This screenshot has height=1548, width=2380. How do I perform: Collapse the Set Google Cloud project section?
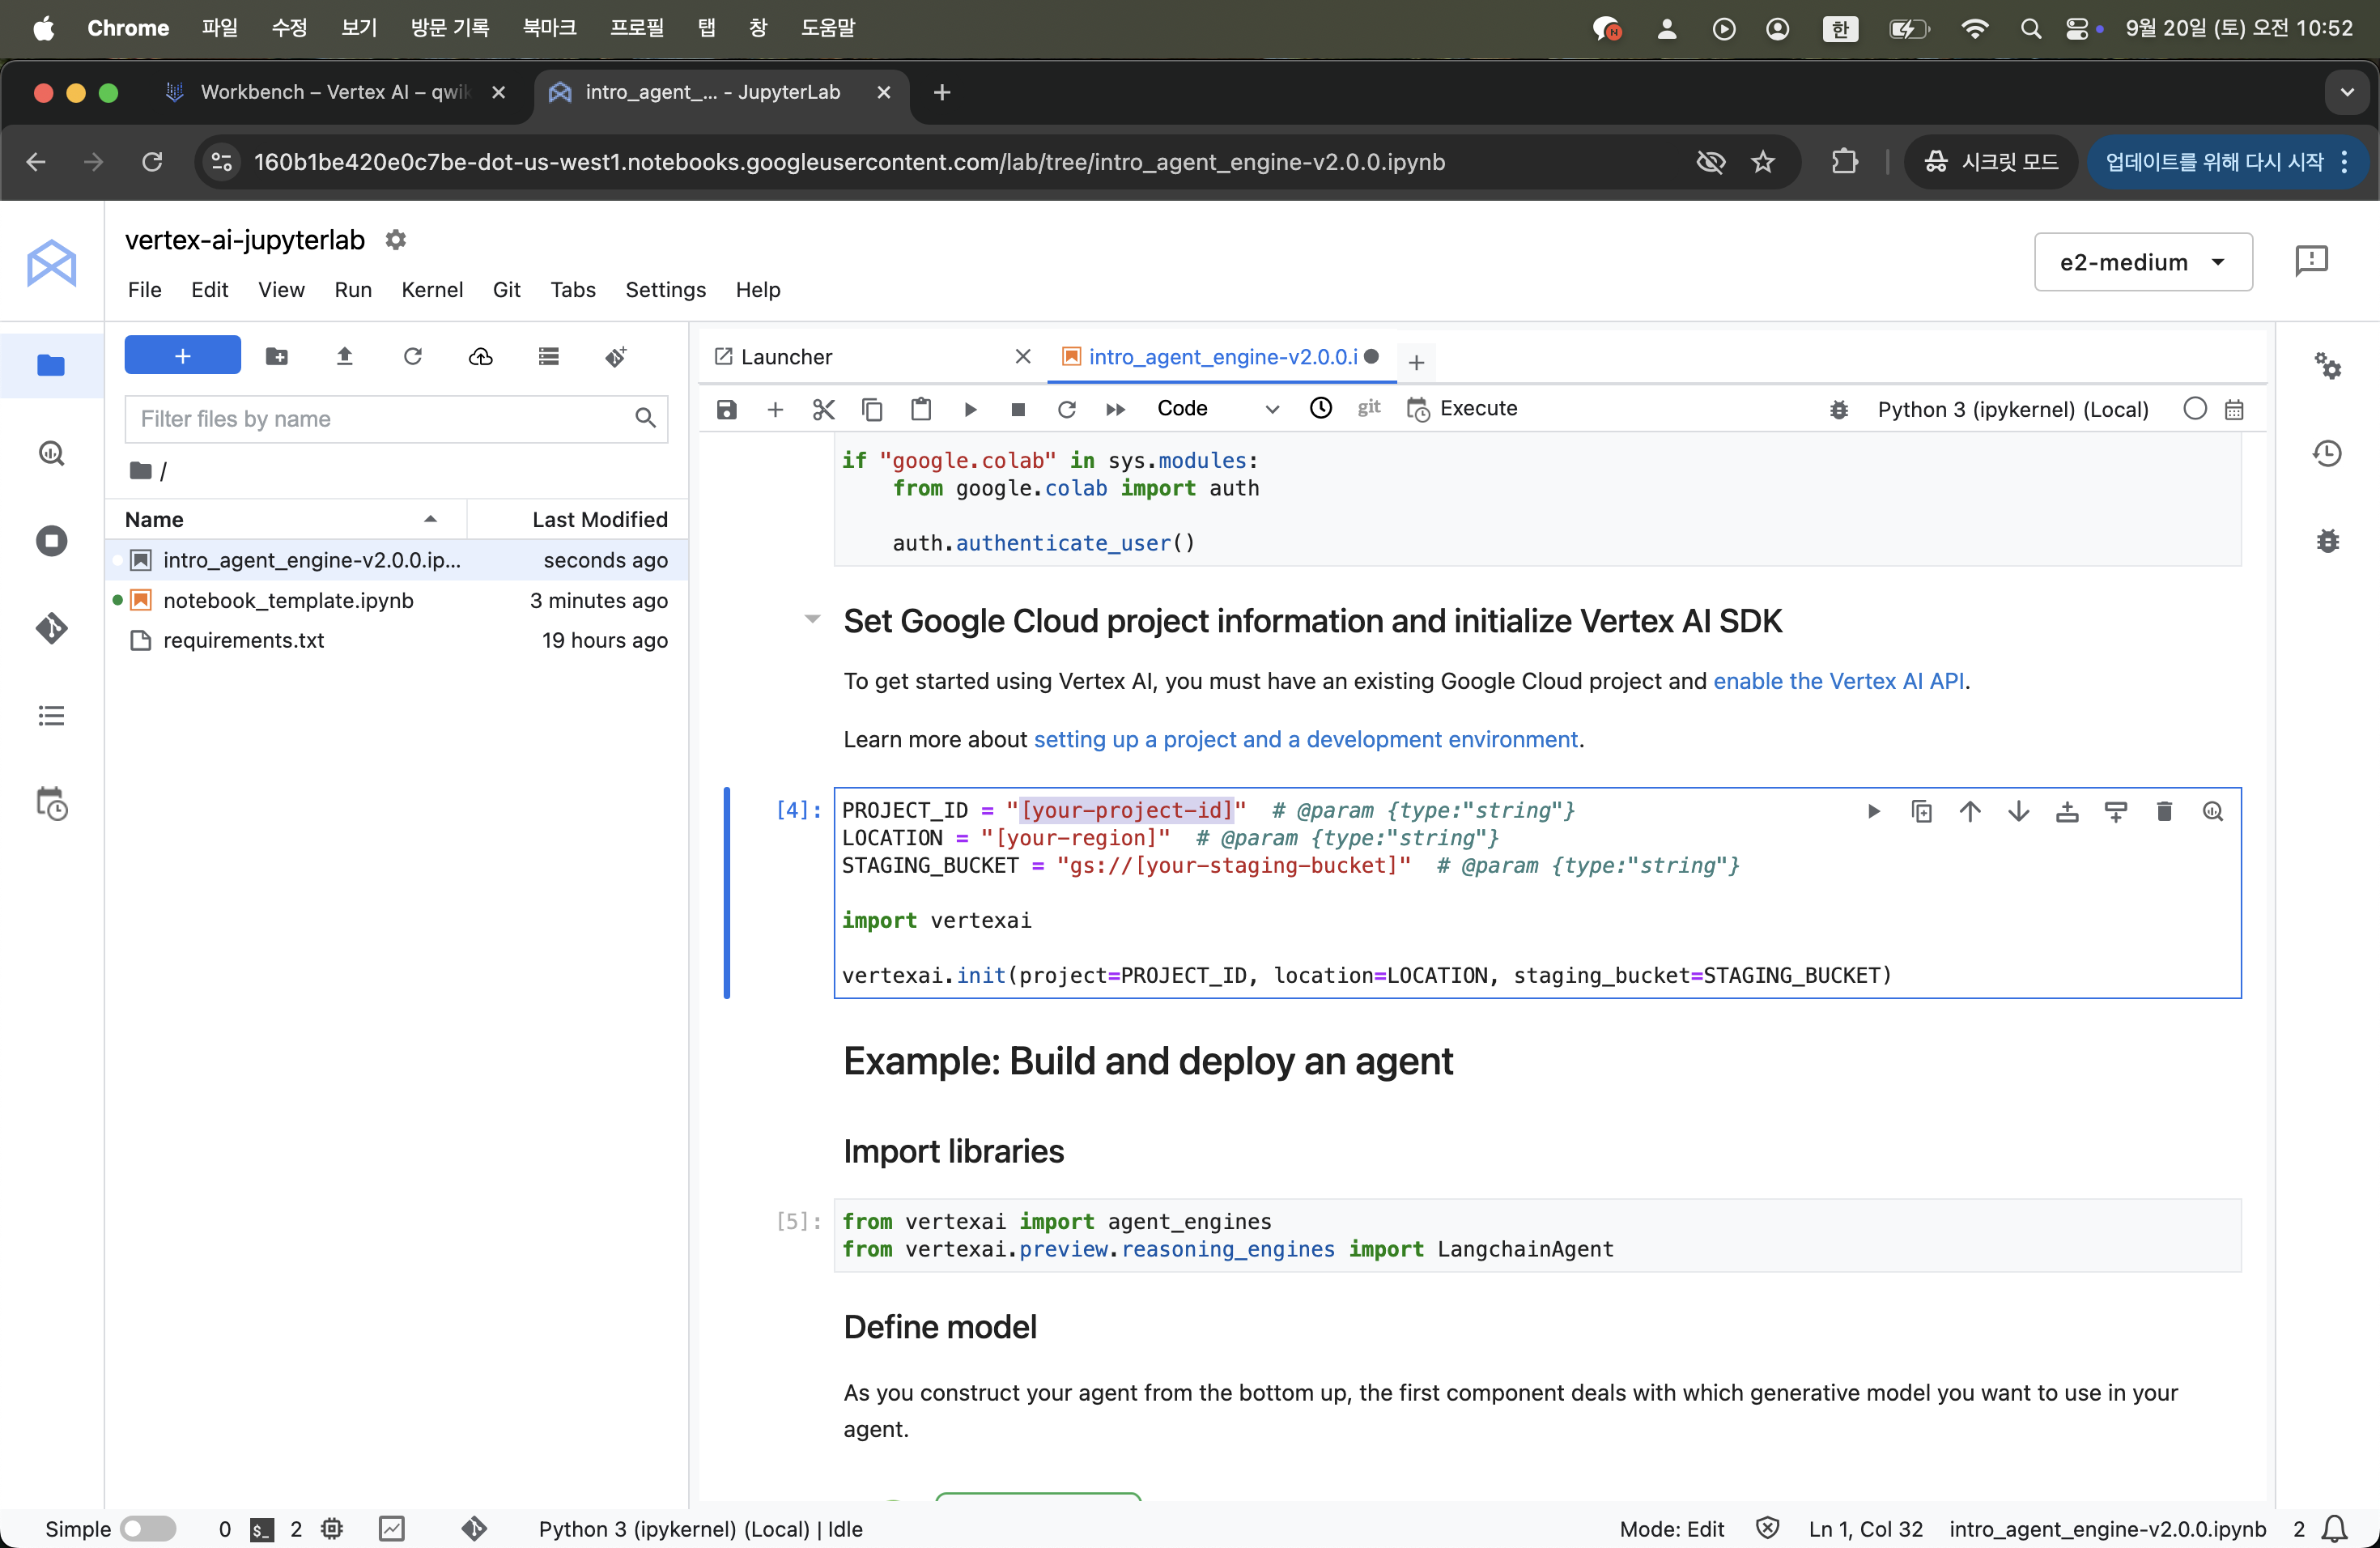coord(812,620)
